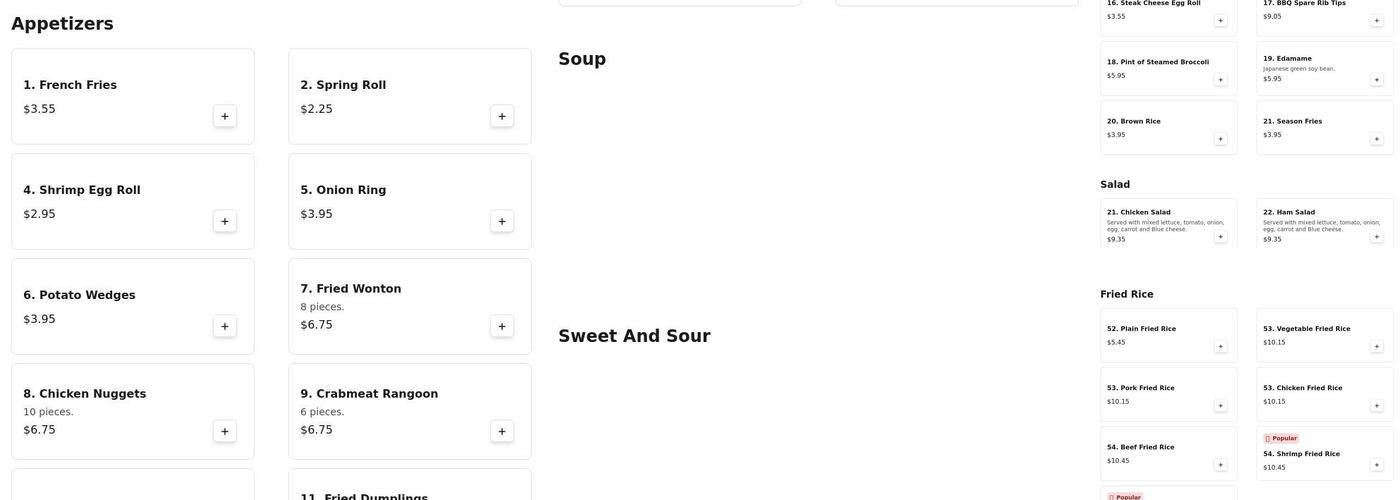The height and width of the screenshot is (500, 1400).
Task: Tap the add icon for Fried Wonton
Action: (x=502, y=326)
